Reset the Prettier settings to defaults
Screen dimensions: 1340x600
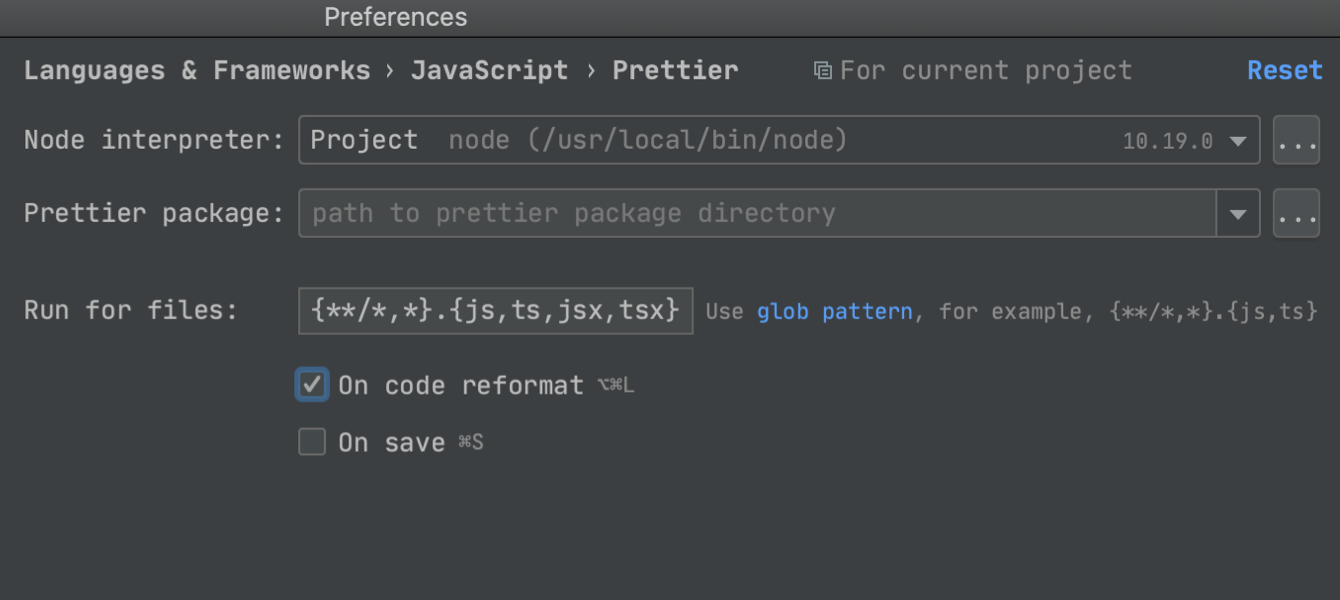pos(1284,71)
